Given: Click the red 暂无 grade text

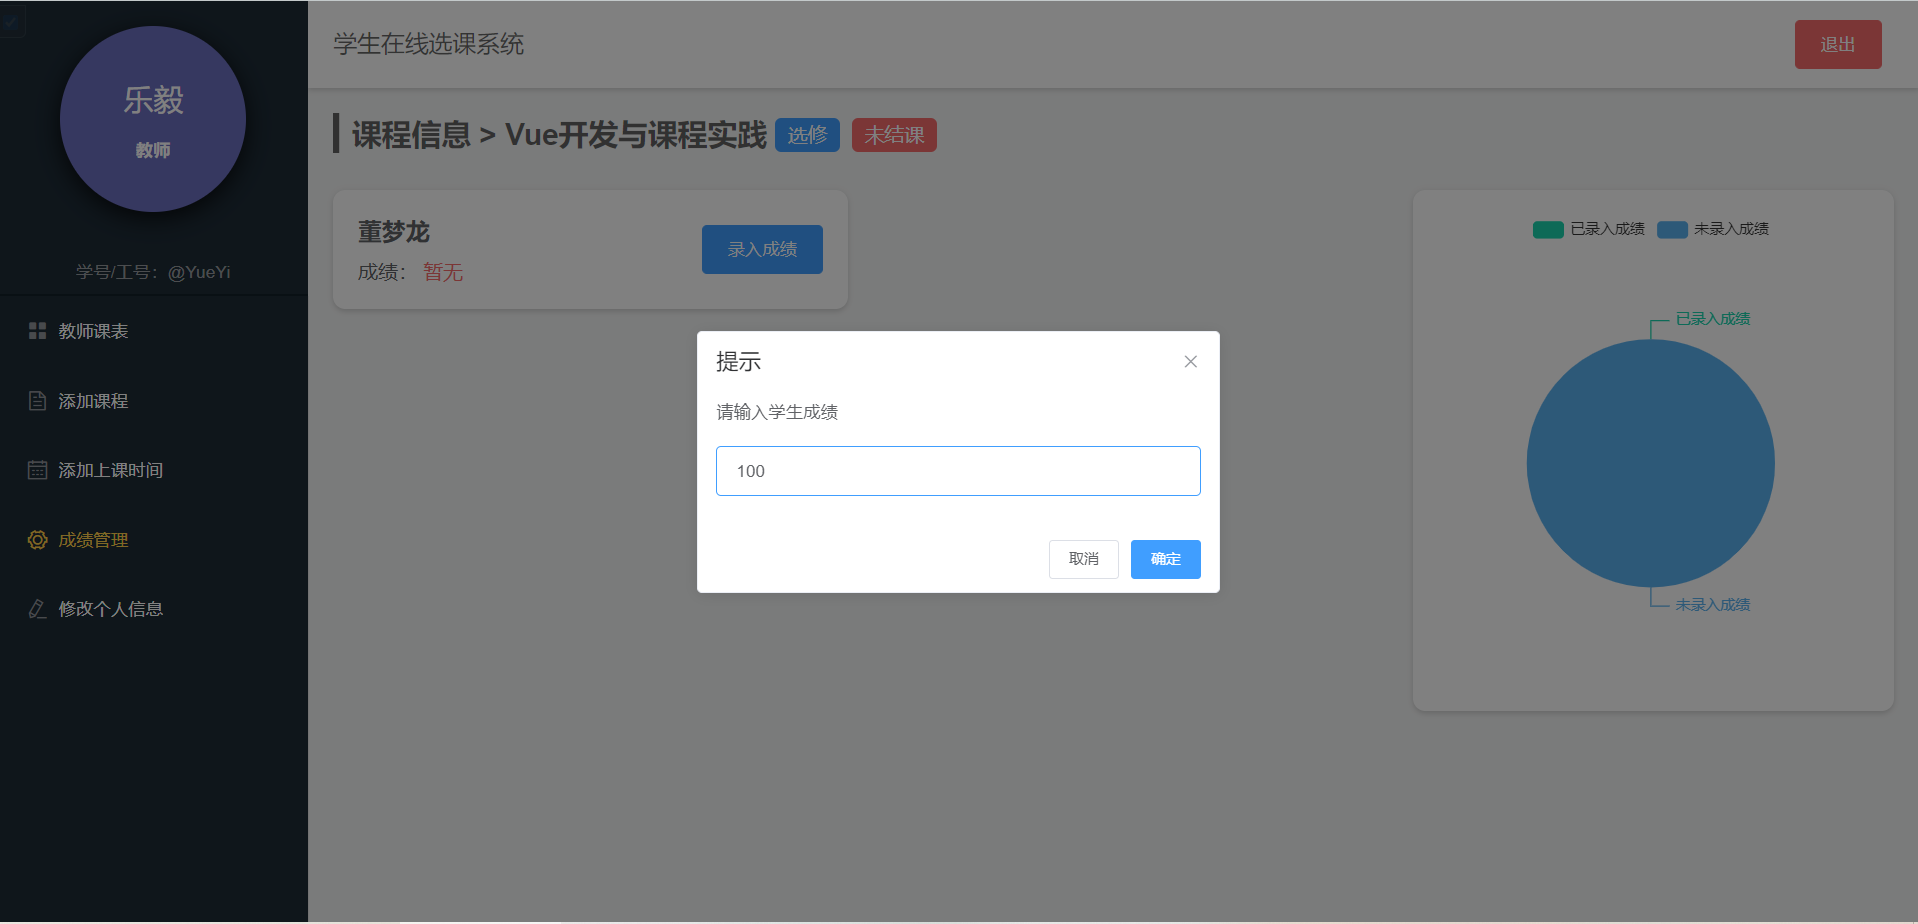Looking at the screenshot, I should coord(443,272).
